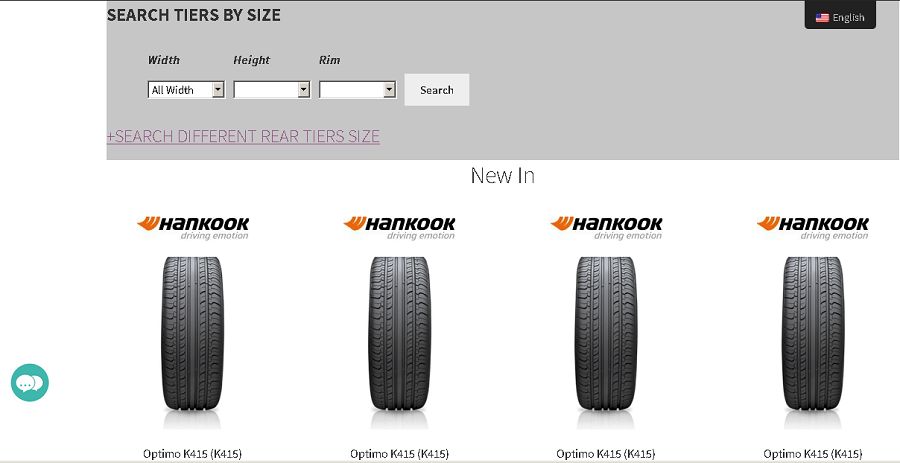Open the English language selector
This screenshot has height=463, width=900.
[840, 15]
